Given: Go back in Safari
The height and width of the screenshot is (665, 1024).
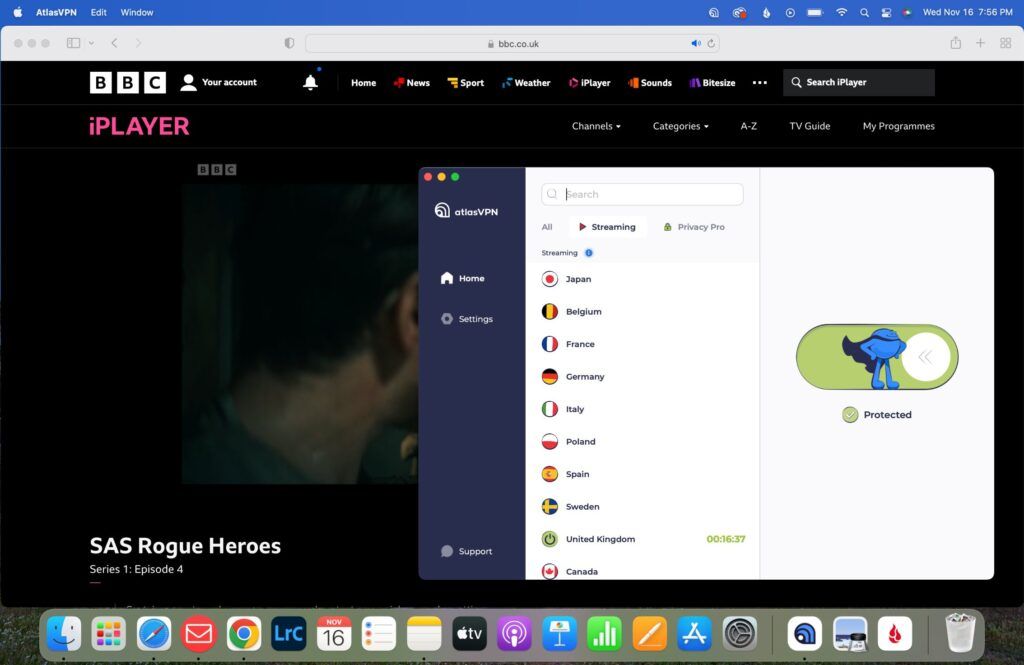Looking at the screenshot, I should 114,43.
